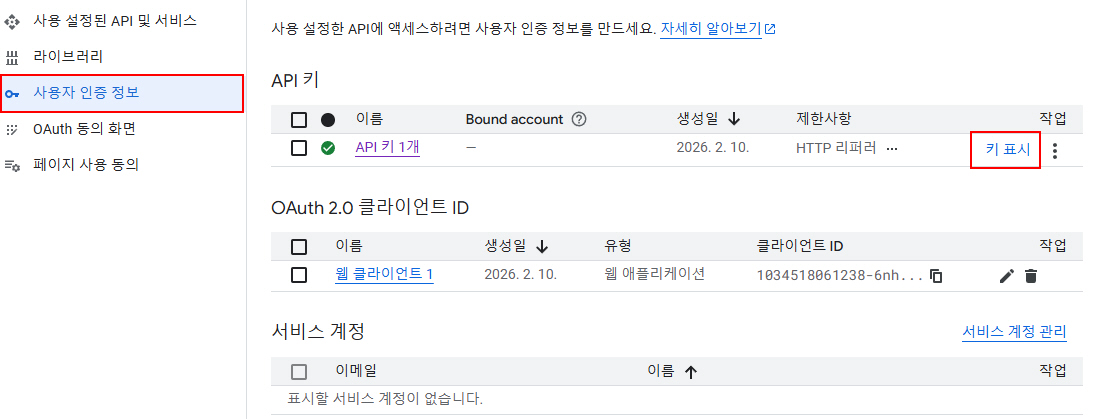Click the 라이브러리 sidebar icon

click(x=13, y=57)
